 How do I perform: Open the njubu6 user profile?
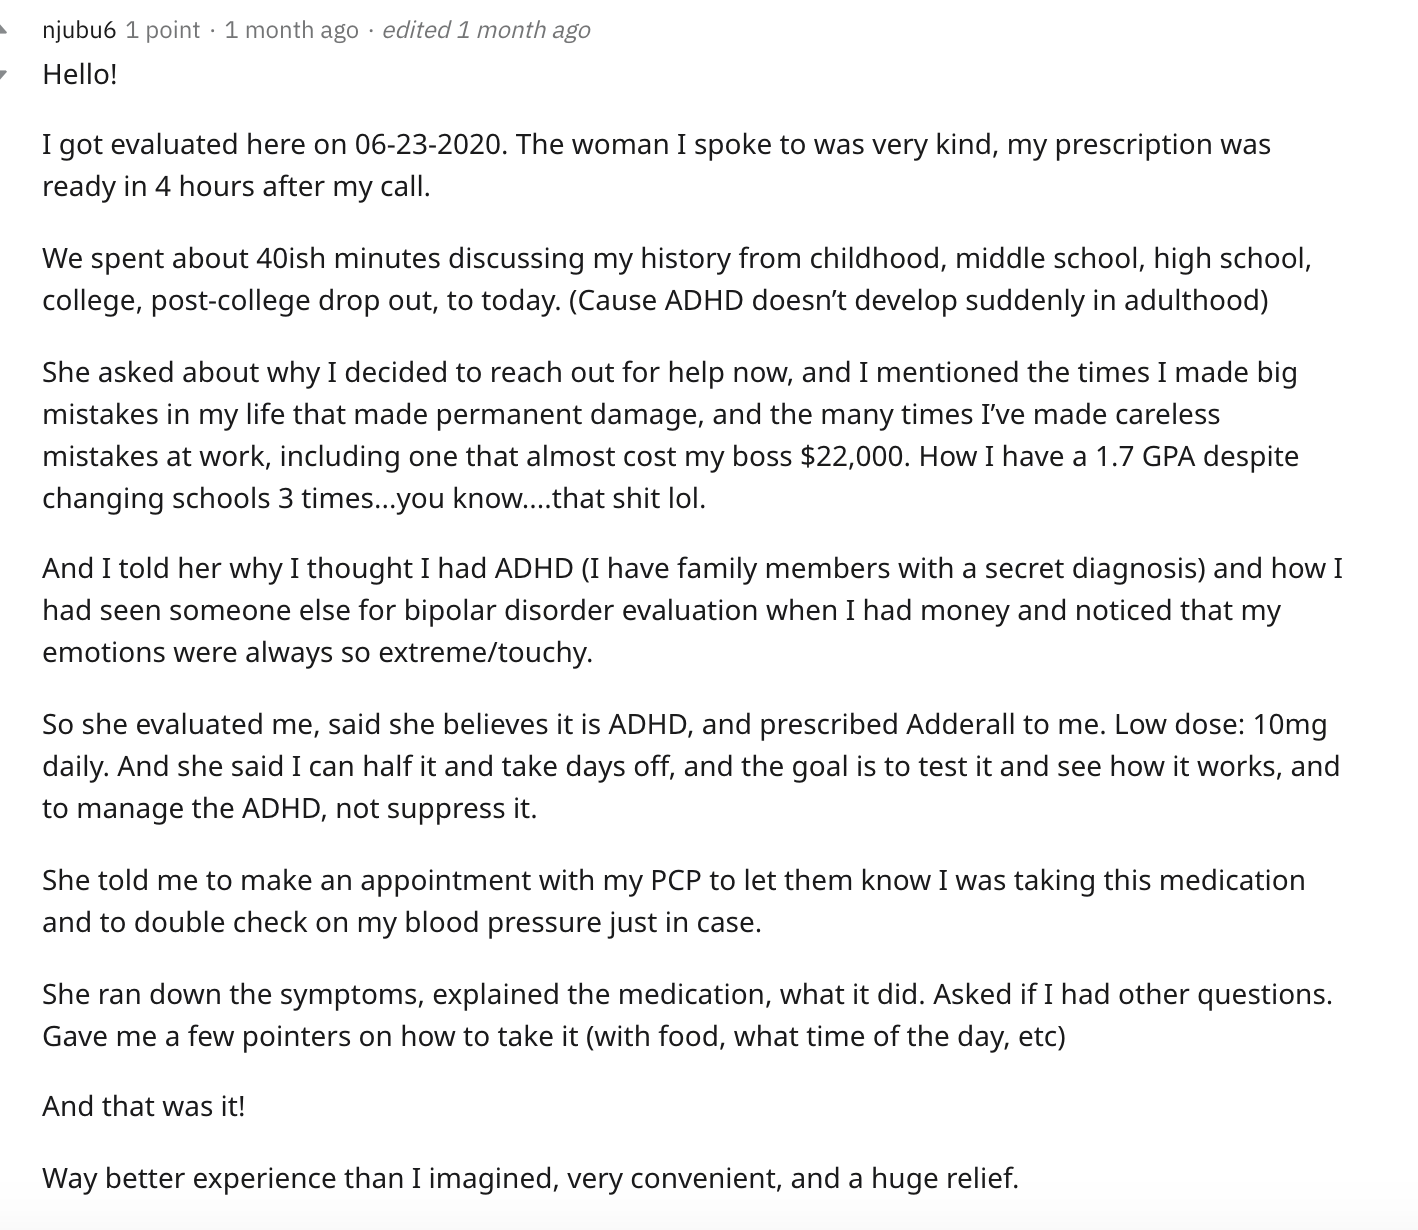[x=79, y=30]
